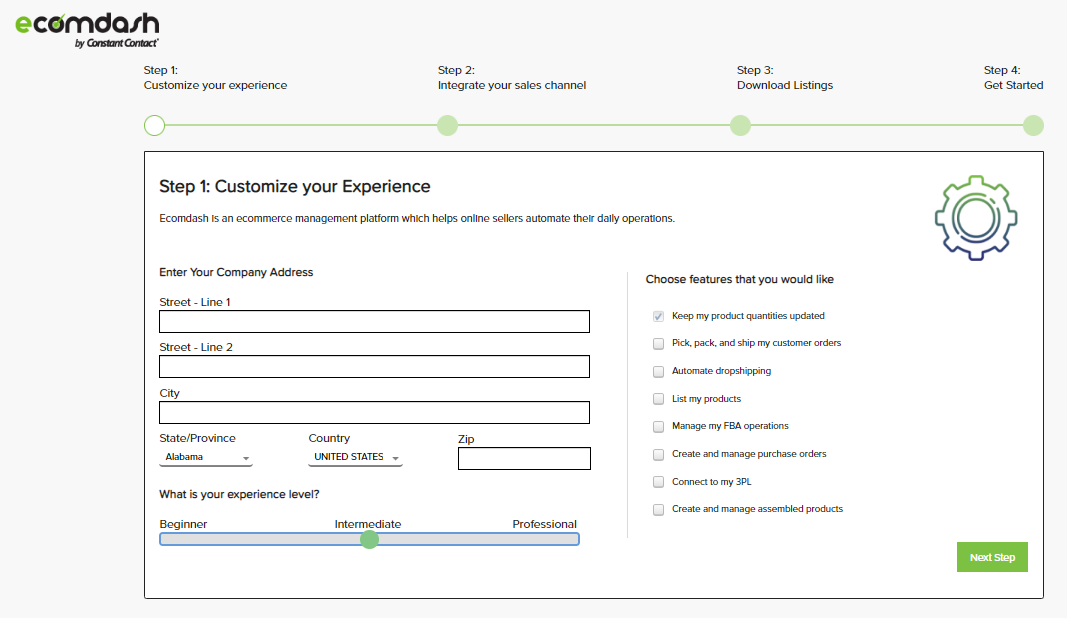Open Step 3 Download Listings label

785,78
